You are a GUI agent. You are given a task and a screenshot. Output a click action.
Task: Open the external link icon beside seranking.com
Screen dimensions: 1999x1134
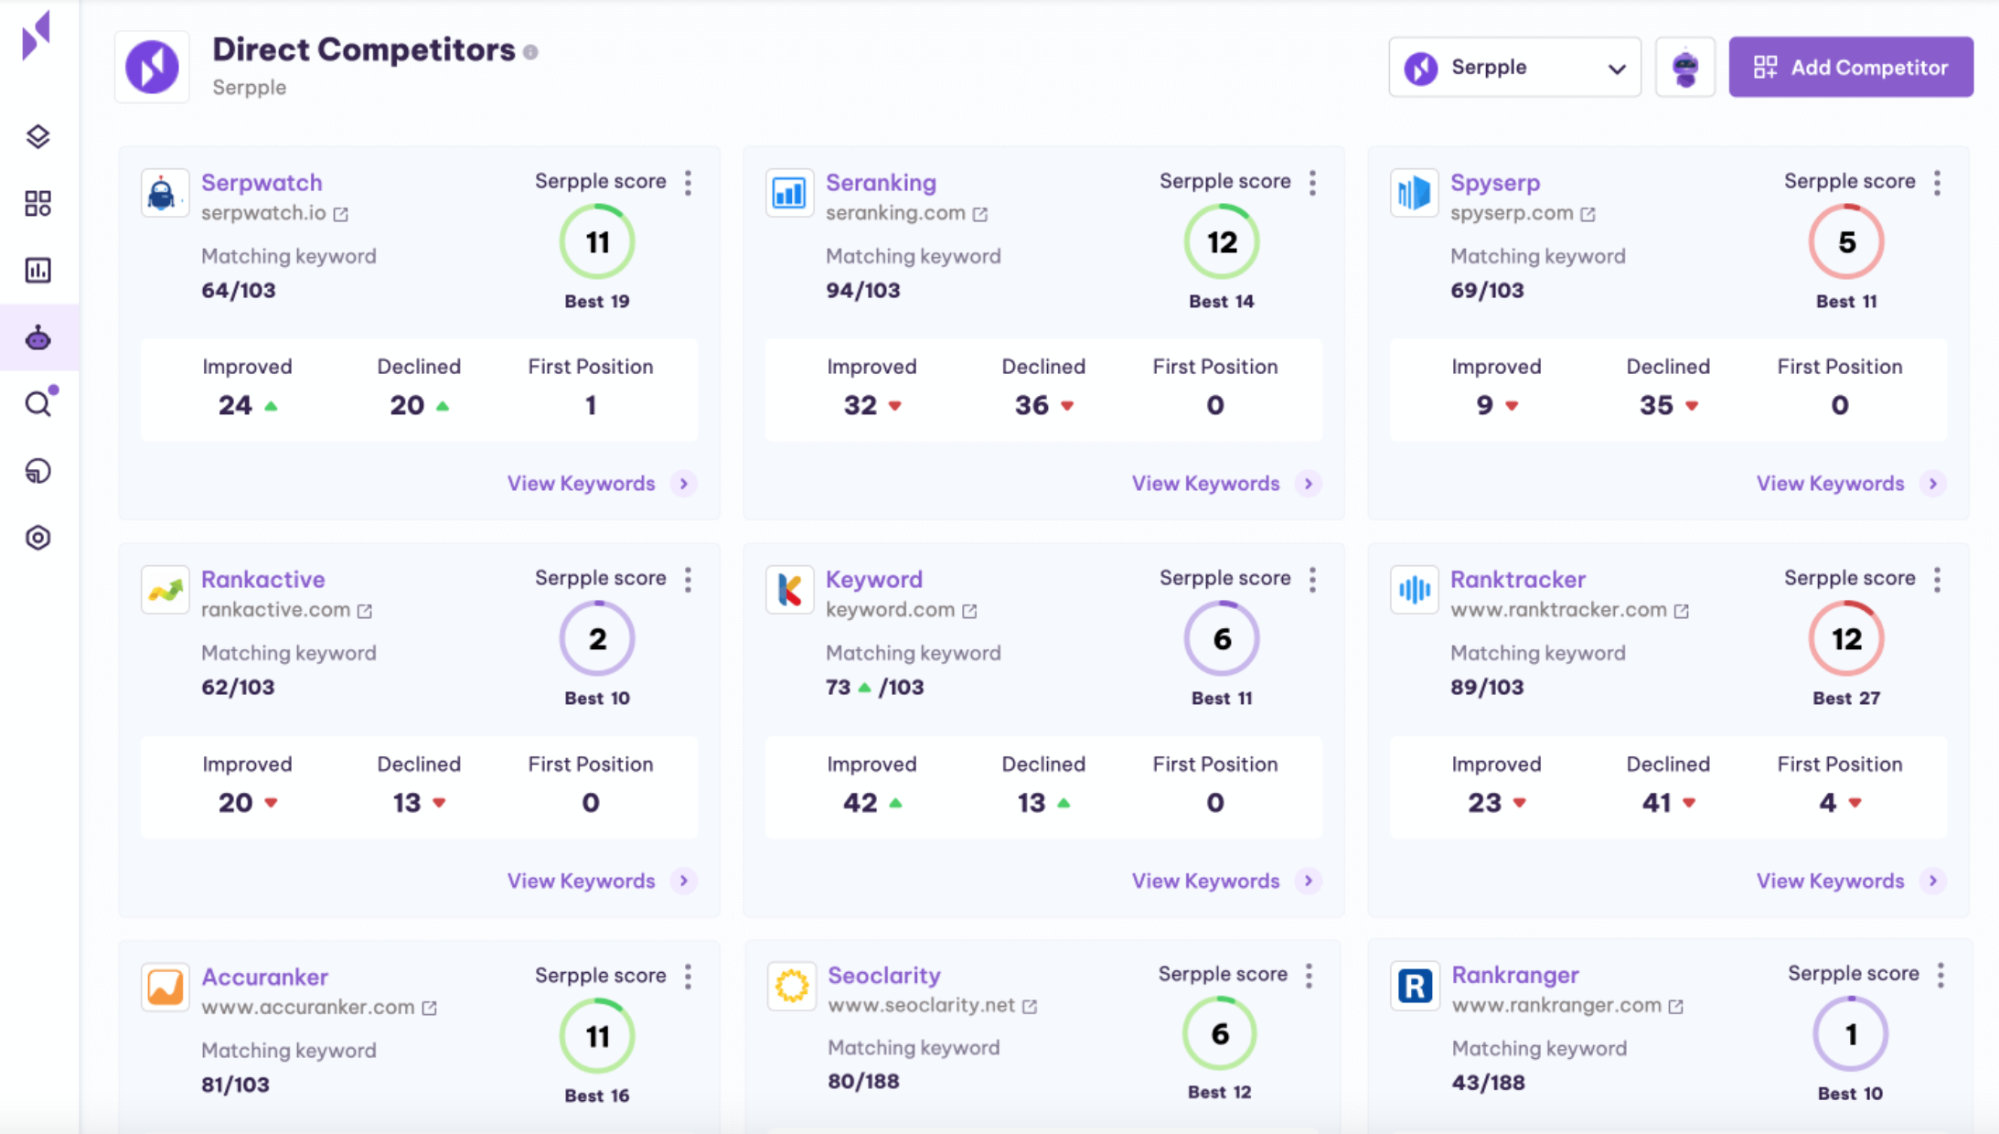click(x=980, y=214)
